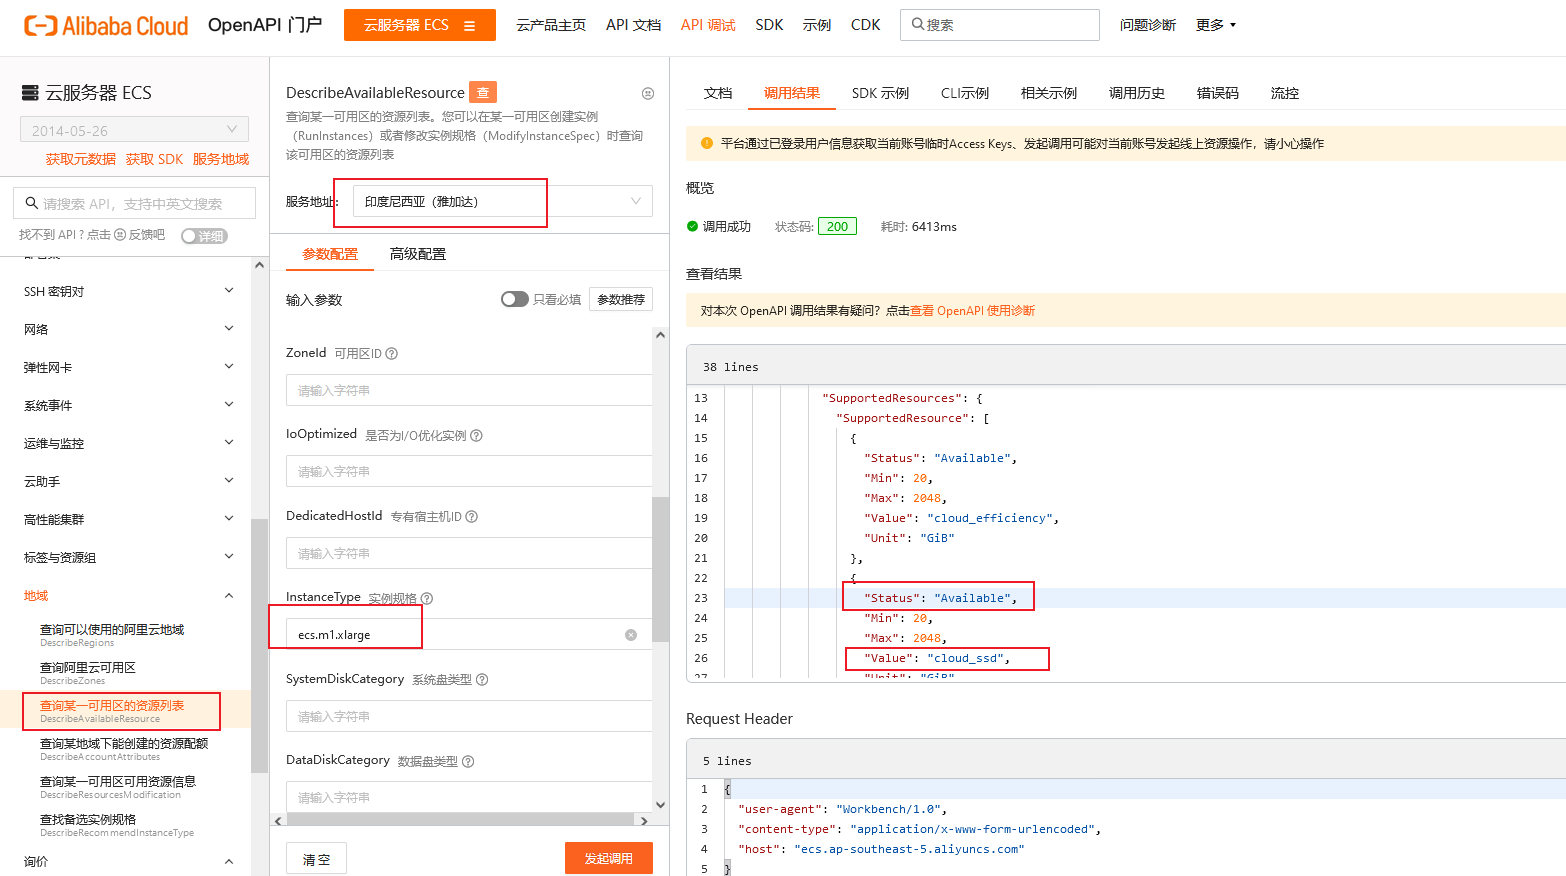The image size is (1566, 876).
Task: Click the scroll-down arrow in parameter panel
Action: (660, 804)
